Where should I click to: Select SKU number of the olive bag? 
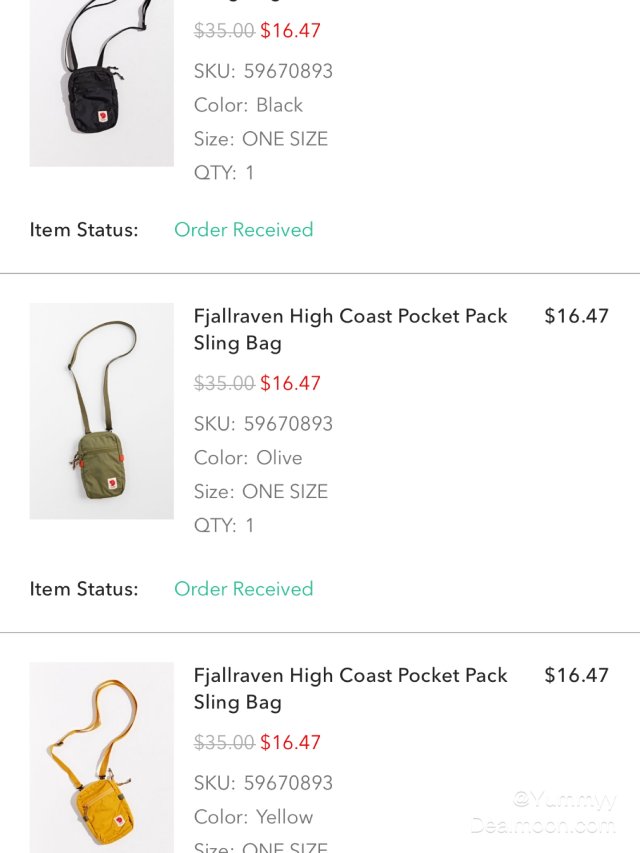click(288, 424)
